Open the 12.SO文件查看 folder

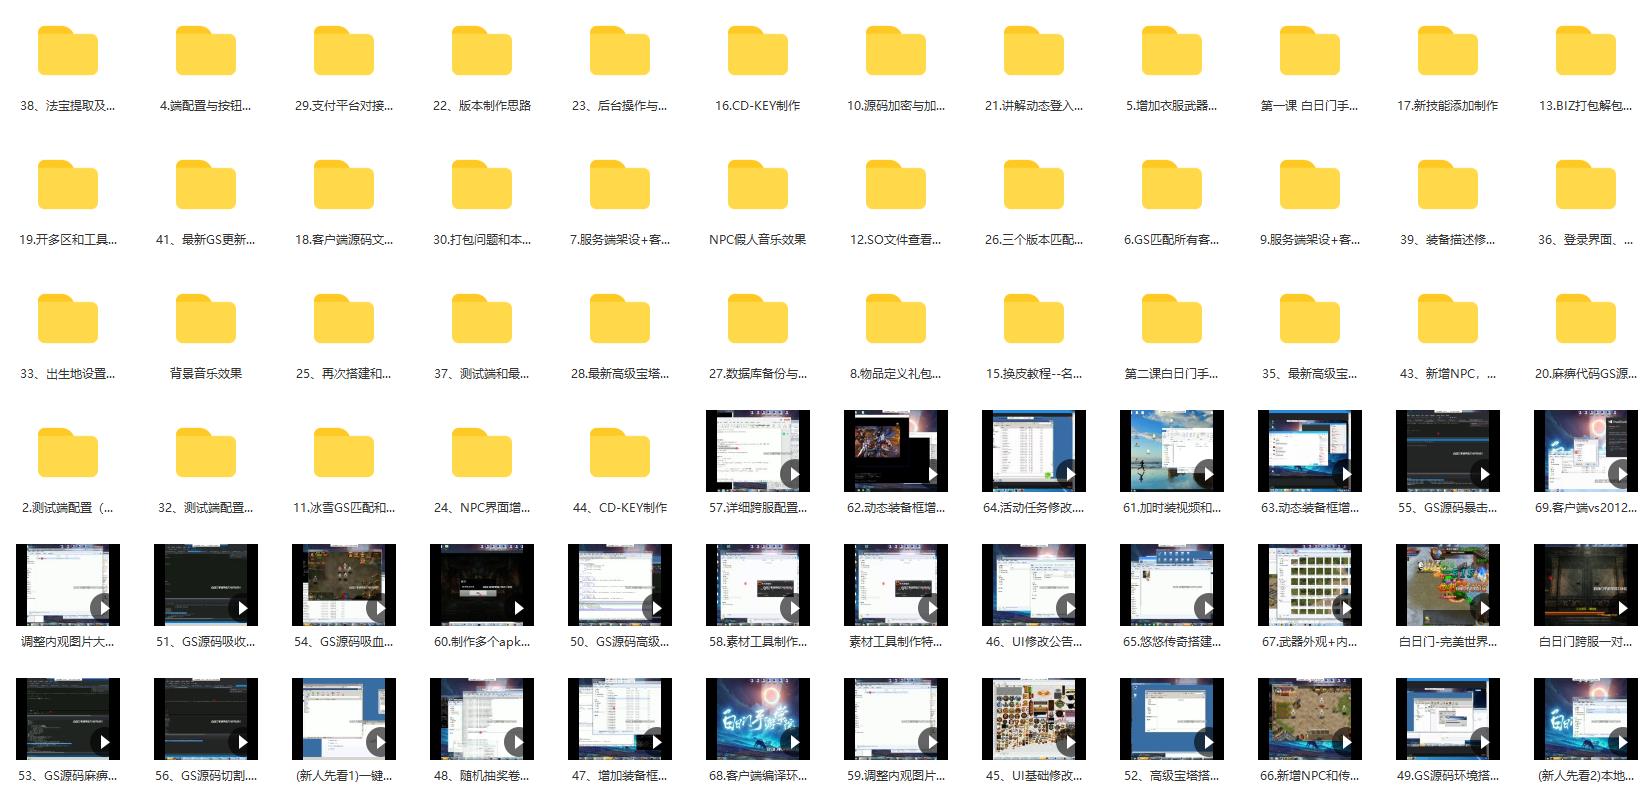click(x=895, y=186)
